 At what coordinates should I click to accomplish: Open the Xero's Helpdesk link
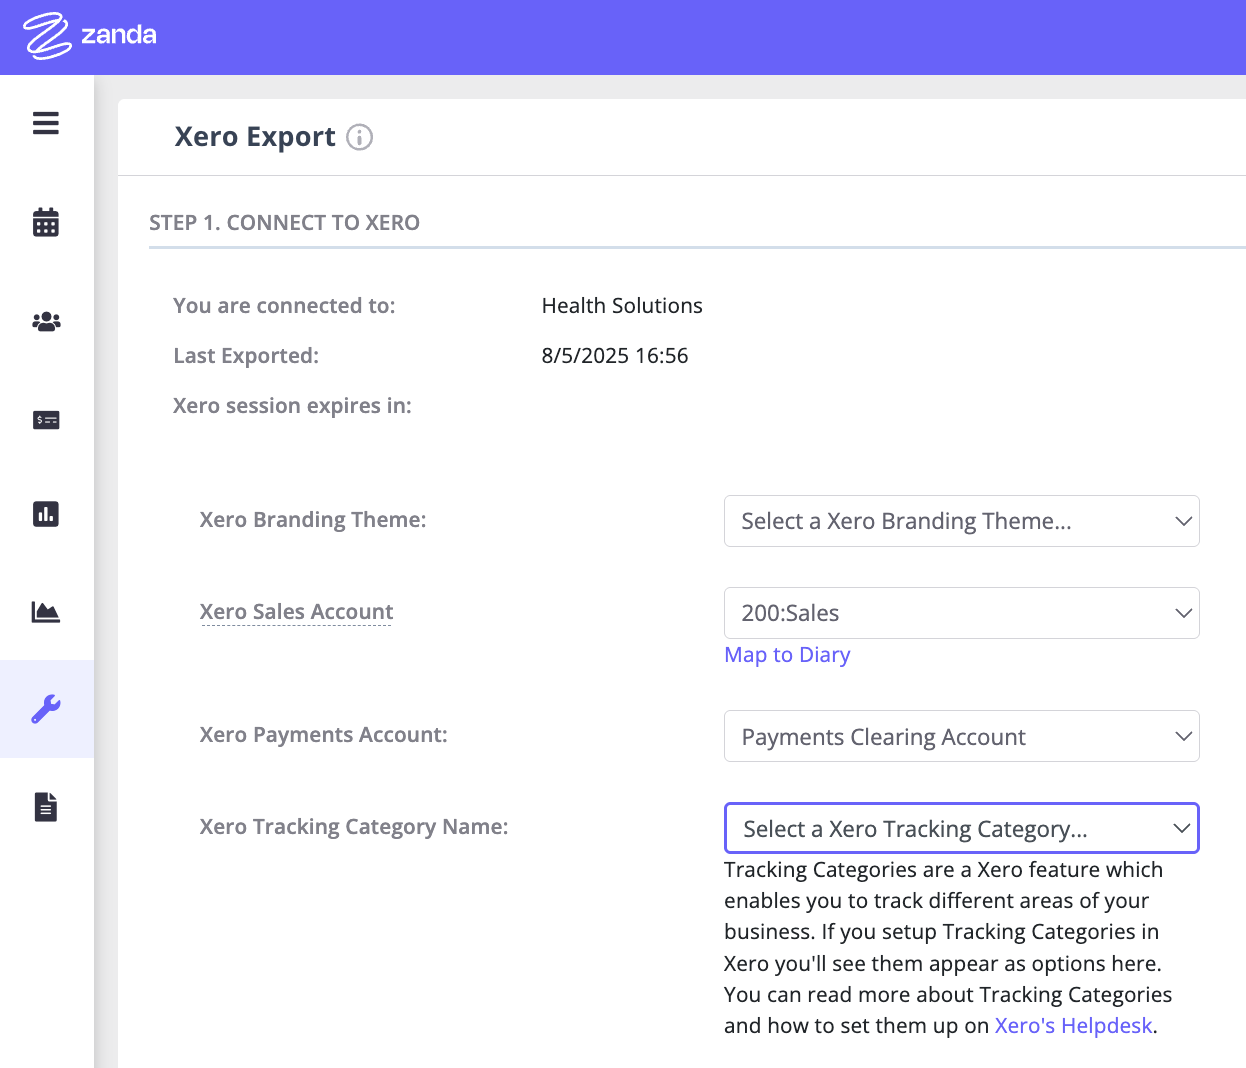[x=1073, y=1026]
